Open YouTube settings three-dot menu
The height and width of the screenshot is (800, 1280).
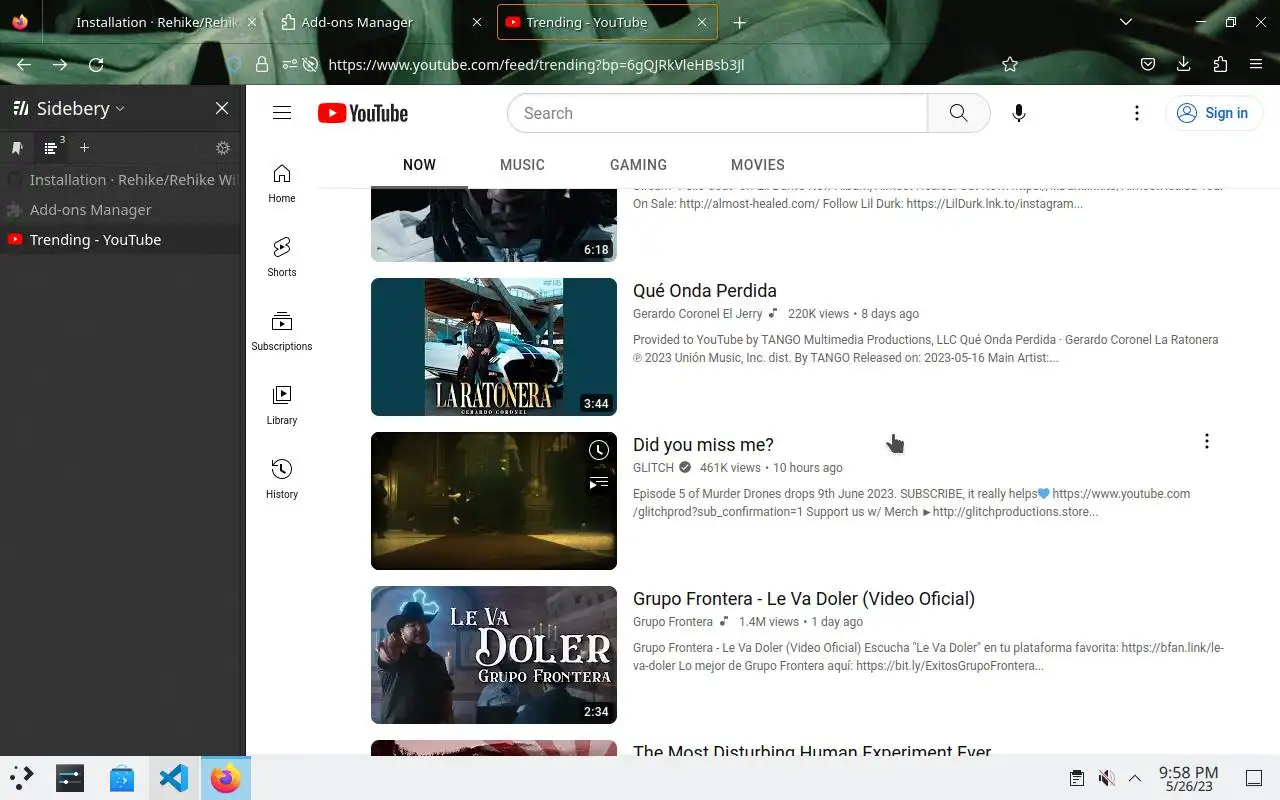click(x=1136, y=113)
